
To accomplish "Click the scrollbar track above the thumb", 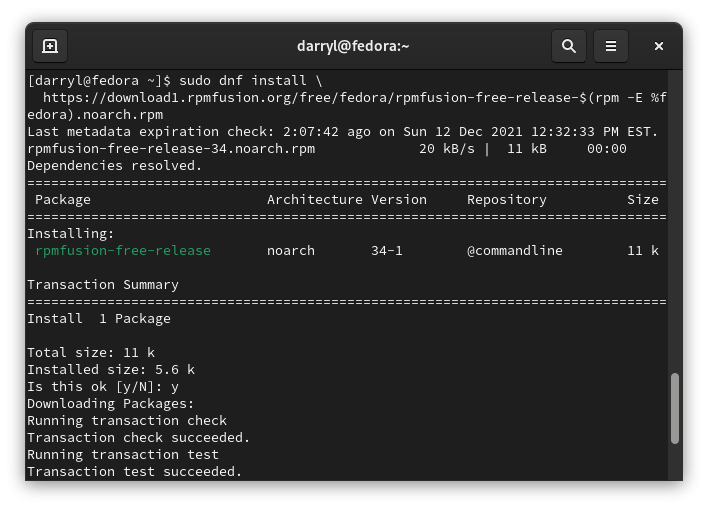I will click(675, 221).
